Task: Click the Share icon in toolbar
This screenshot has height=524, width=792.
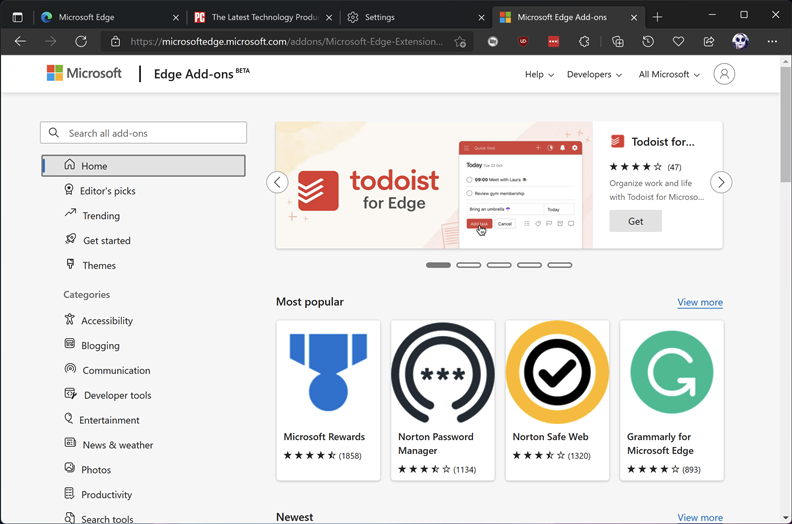Action: [x=709, y=41]
